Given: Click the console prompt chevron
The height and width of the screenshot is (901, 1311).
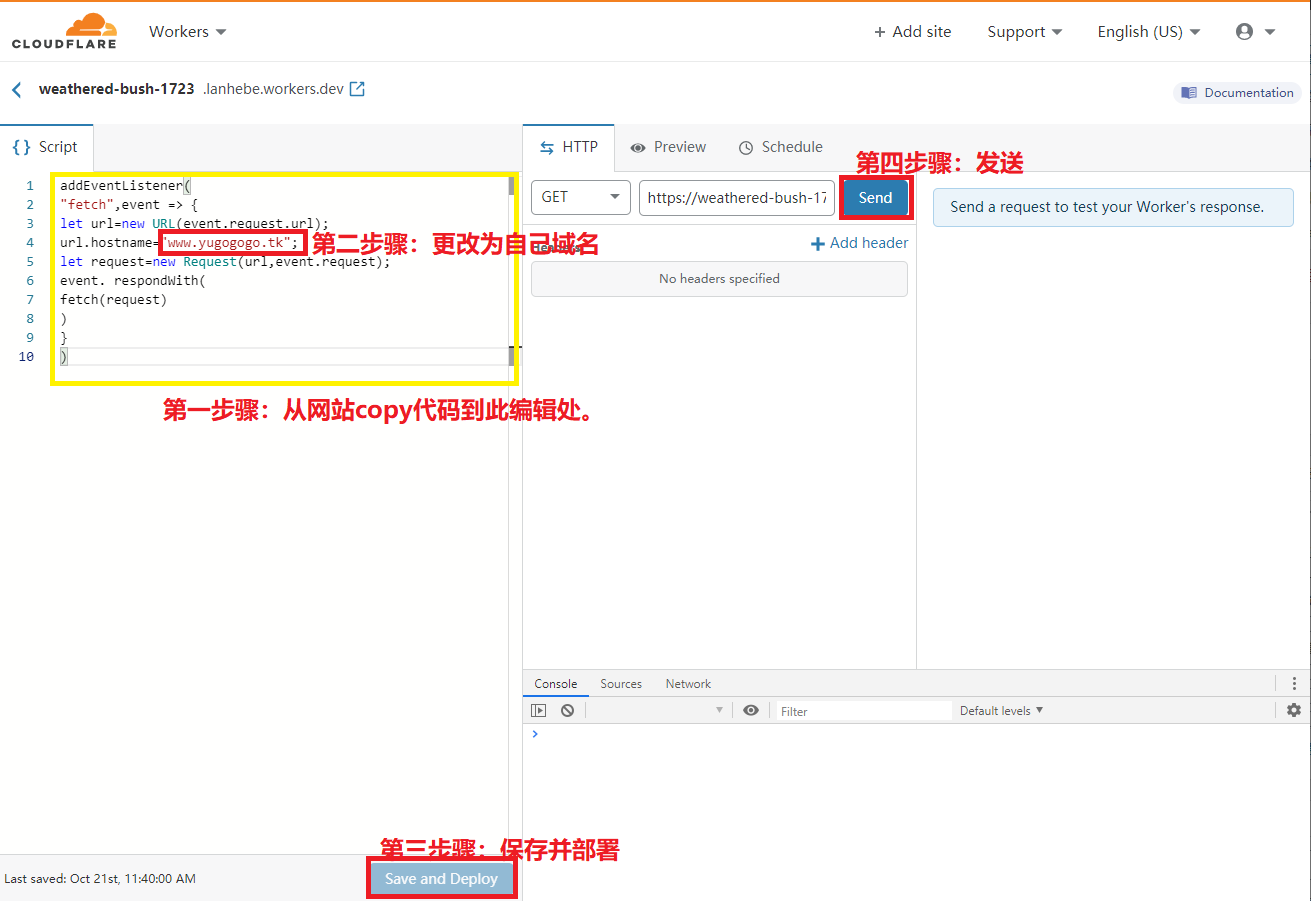Looking at the screenshot, I should (x=535, y=734).
